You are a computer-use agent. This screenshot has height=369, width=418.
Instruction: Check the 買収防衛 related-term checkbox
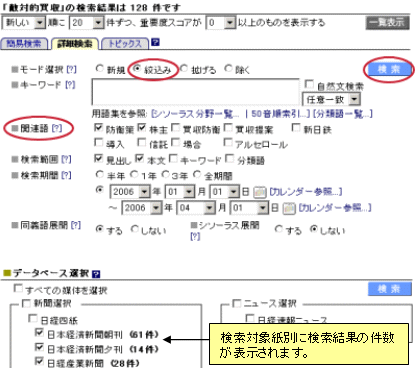176,128
